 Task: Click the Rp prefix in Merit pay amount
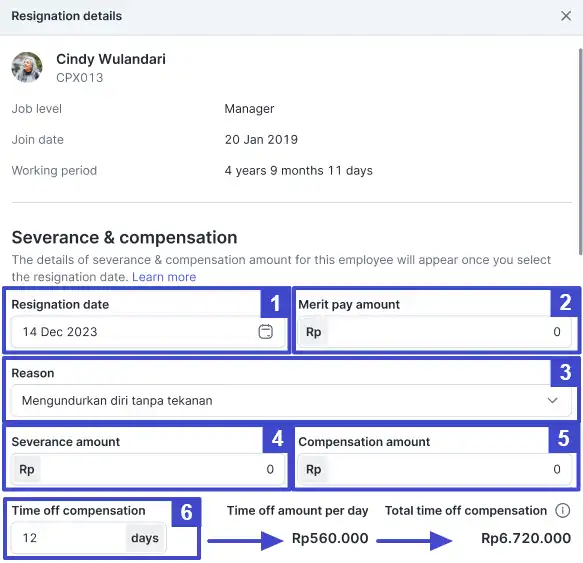313,332
